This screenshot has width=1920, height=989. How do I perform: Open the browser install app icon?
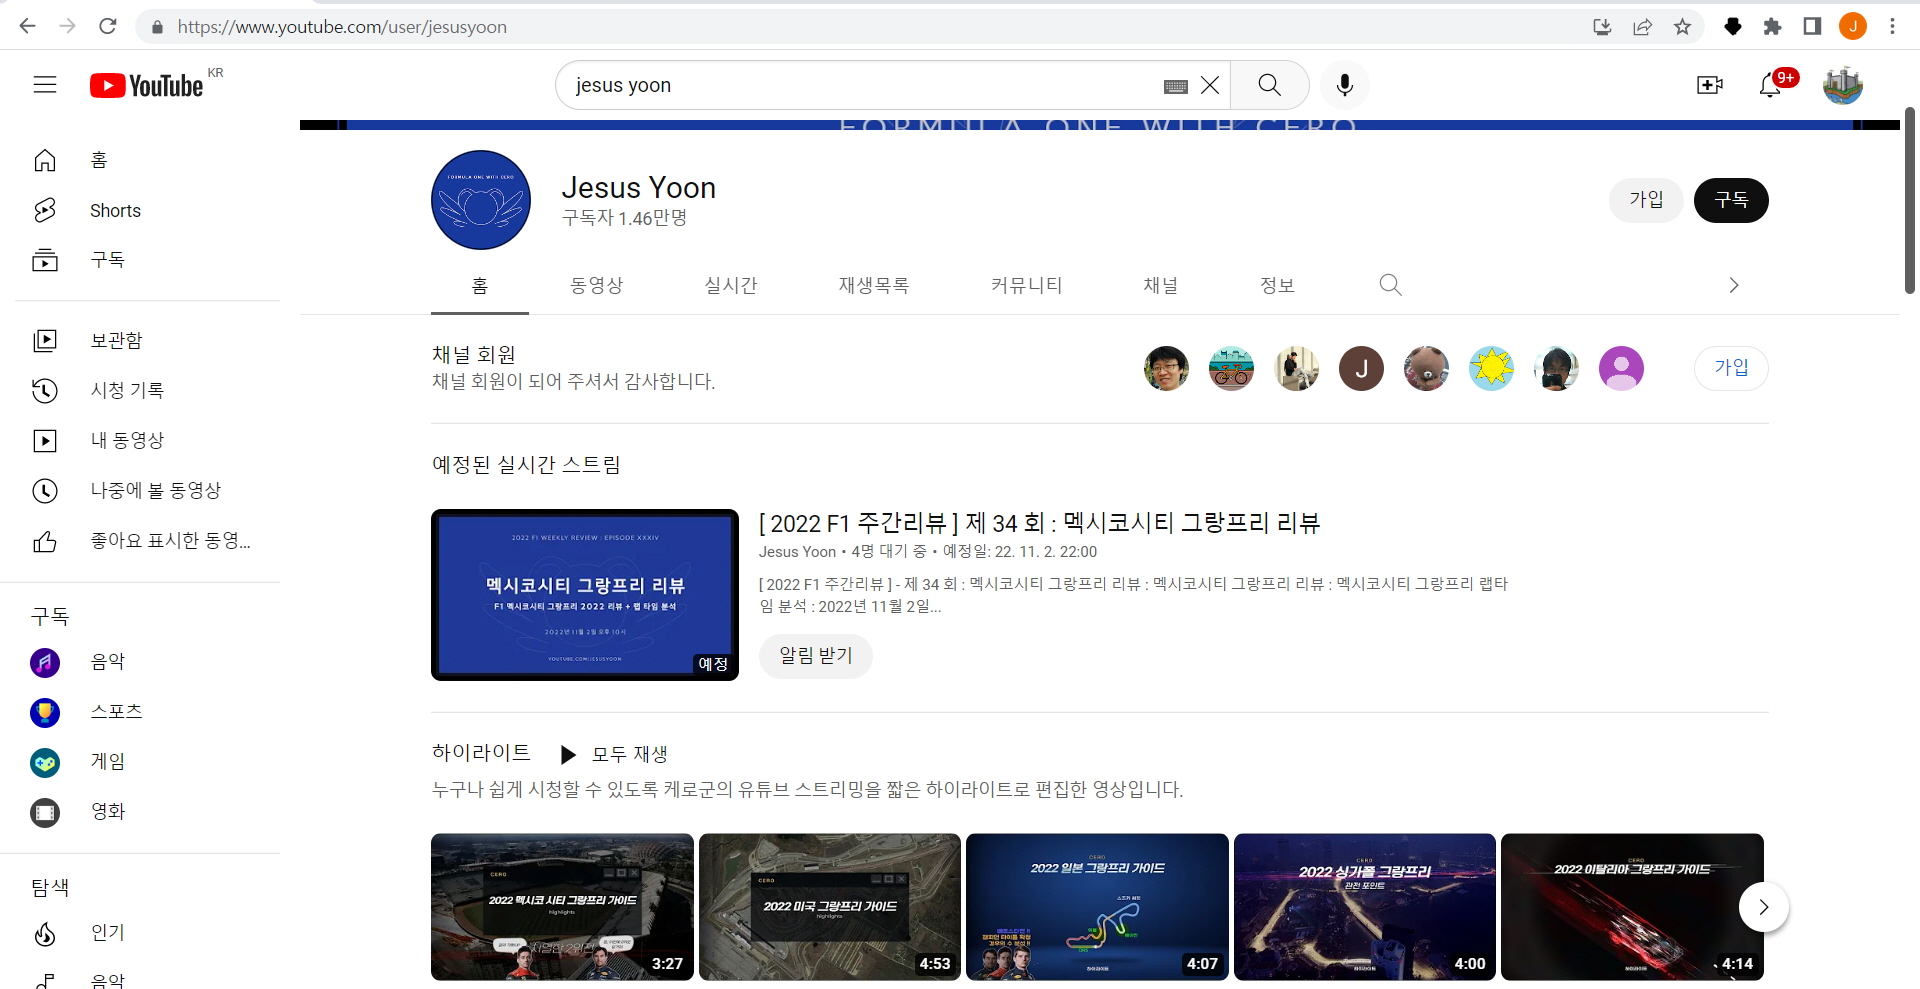point(1602,27)
